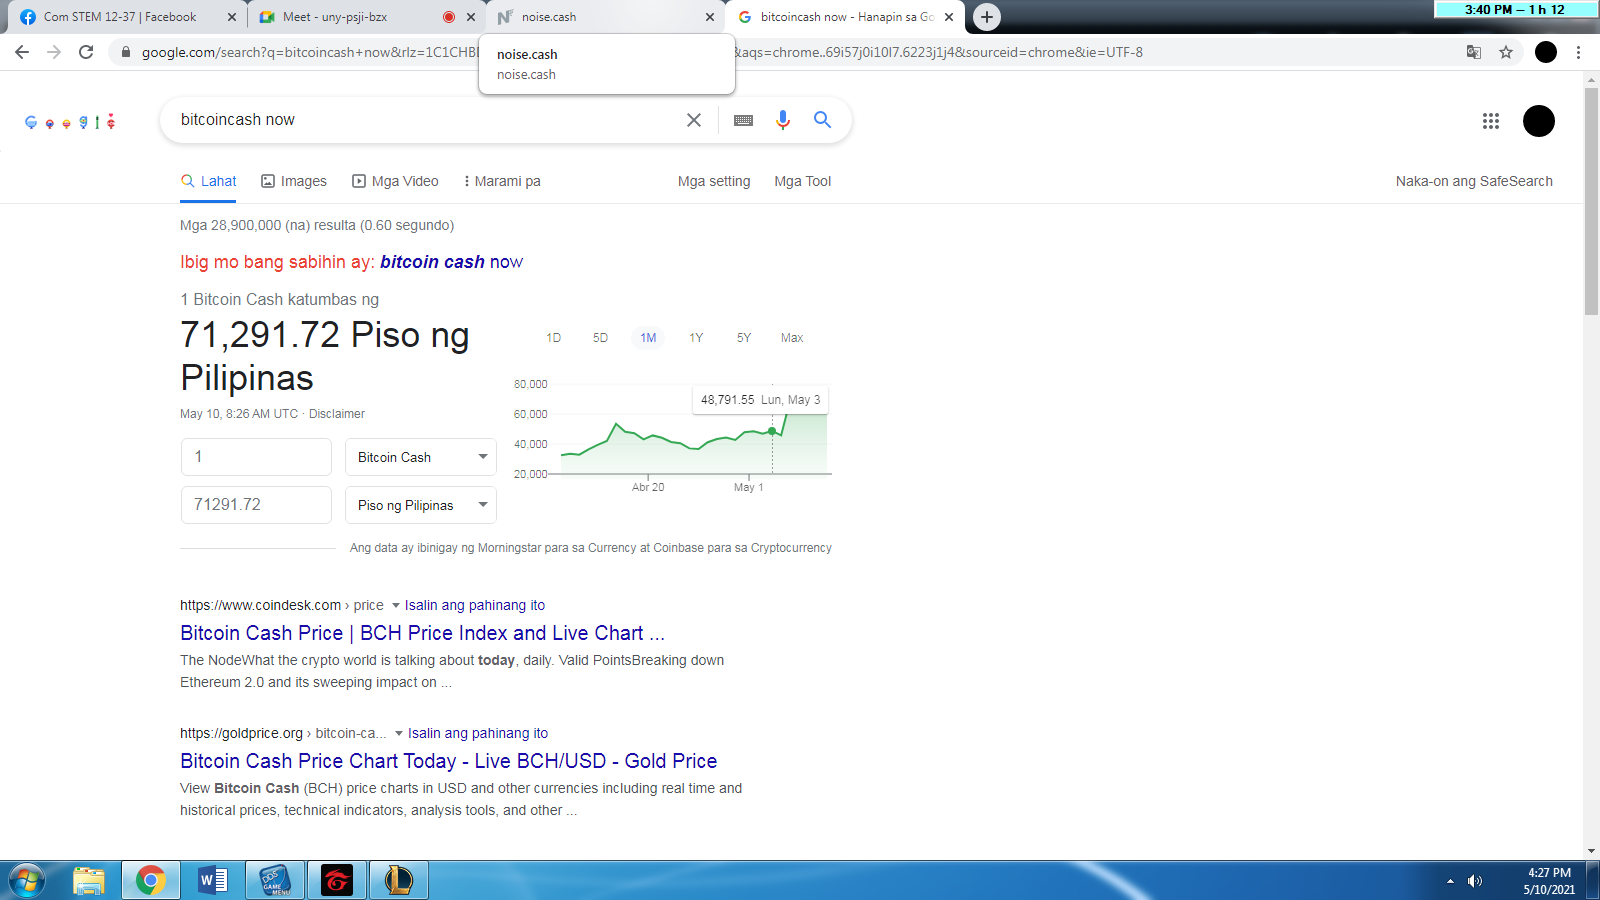Click goldprice Isalin ang pahinang ito
The image size is (1600, 900).
click(478, 733)
